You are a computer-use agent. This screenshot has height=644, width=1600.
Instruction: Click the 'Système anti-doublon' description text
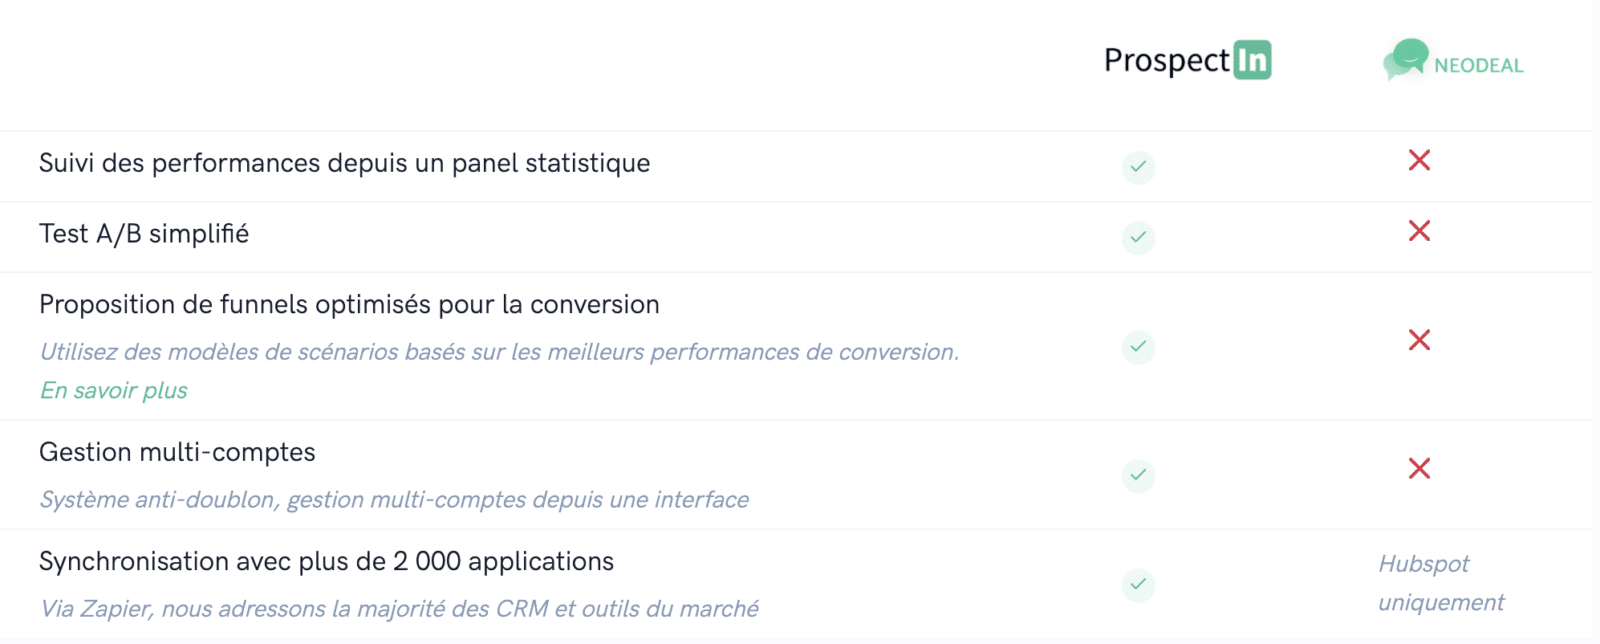(x=394, y=500)
